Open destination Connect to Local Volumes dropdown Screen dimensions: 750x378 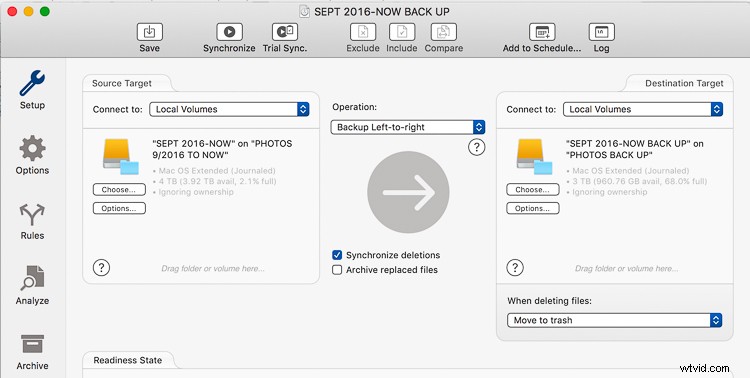643,109
